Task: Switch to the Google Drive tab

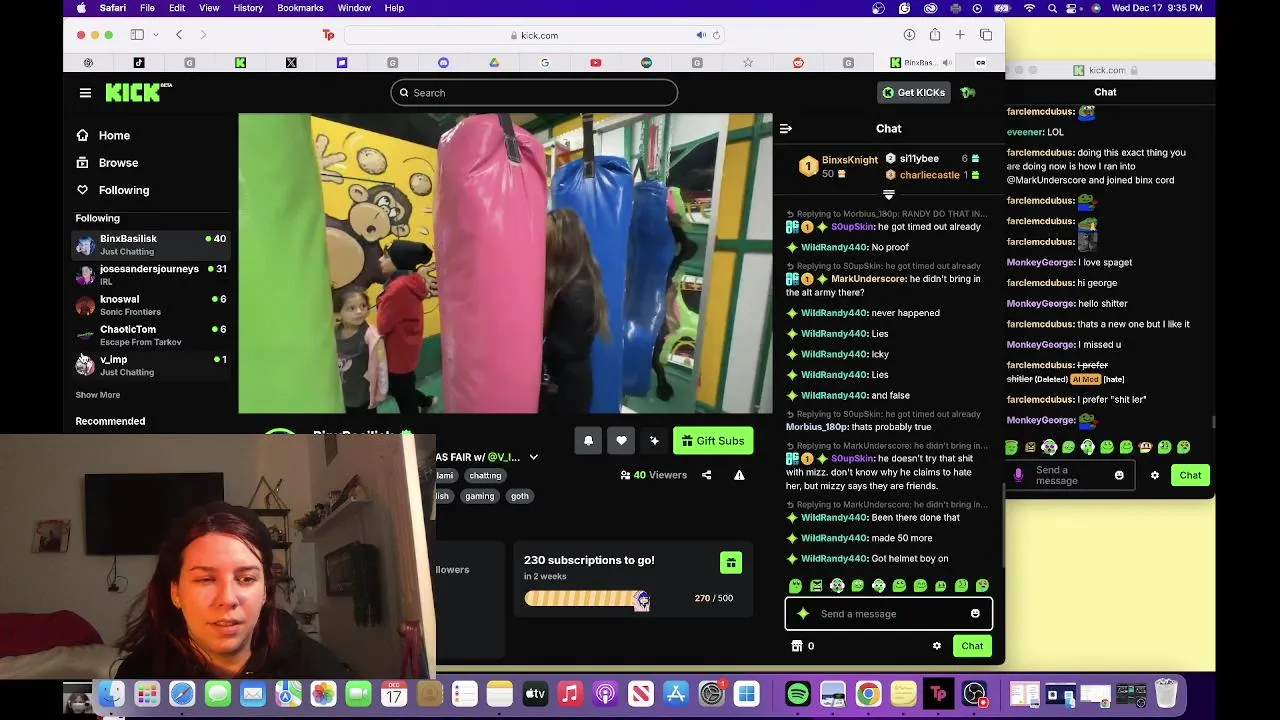Action: click(x=494, y=63)
